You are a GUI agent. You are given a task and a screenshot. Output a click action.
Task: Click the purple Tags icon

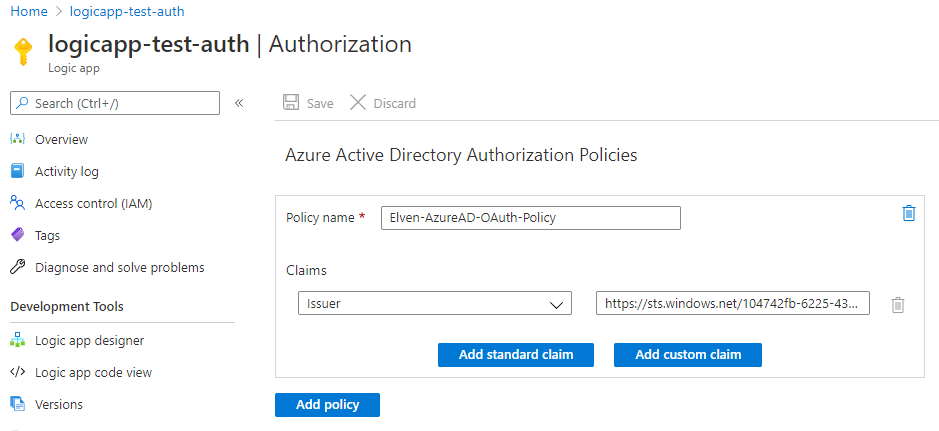17,235
